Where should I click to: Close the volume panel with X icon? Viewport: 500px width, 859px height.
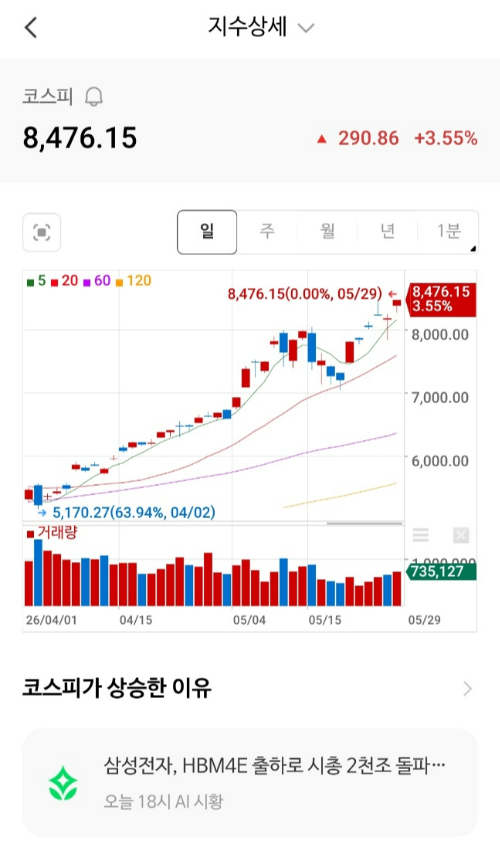pyautogui.click(x=461, y=535)
